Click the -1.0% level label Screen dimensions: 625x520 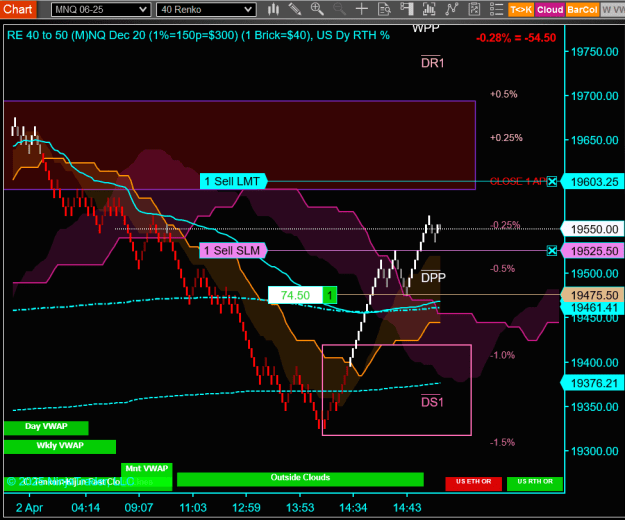click(502, 355)
